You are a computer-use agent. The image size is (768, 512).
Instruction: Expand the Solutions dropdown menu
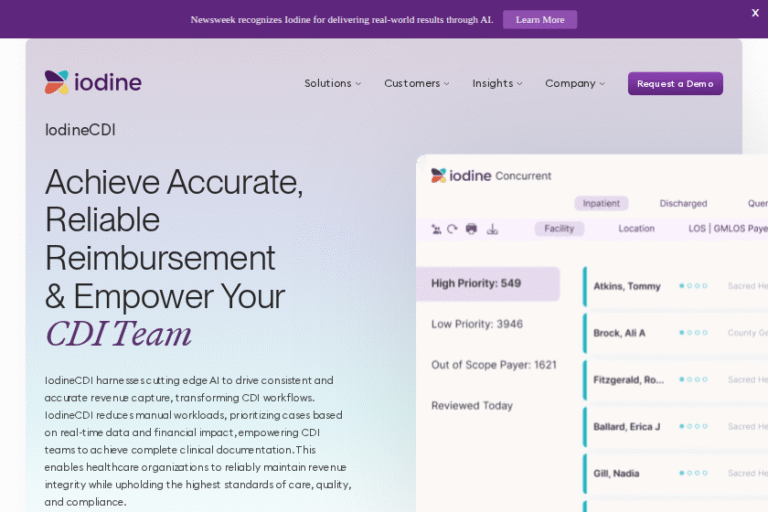pyautogui.click(x=332, y=84)
